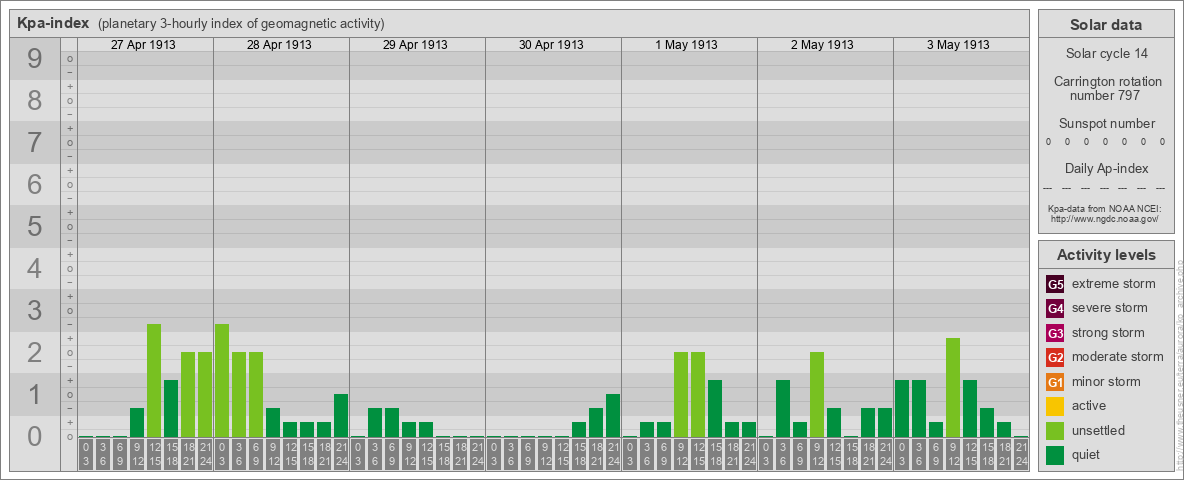The height and width of the screenshot is (480, 1184).
Task: Click the 'Kpa-data from NOAA NCEI:' text
Action: 1105,208
